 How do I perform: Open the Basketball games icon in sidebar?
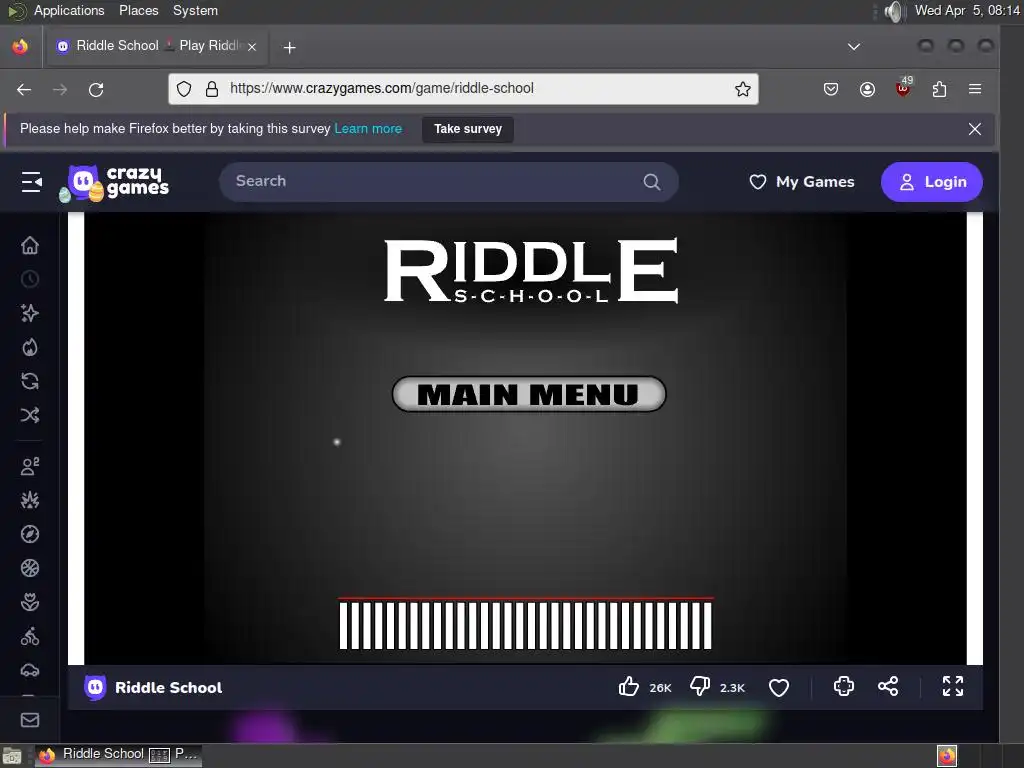[x=30, y=568]
